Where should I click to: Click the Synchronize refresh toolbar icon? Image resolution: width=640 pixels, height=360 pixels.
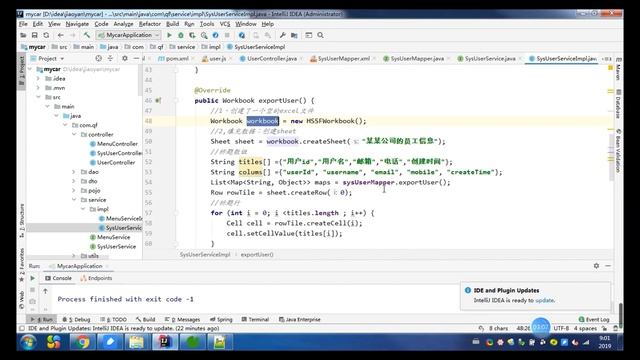click(x=46, y=36)
